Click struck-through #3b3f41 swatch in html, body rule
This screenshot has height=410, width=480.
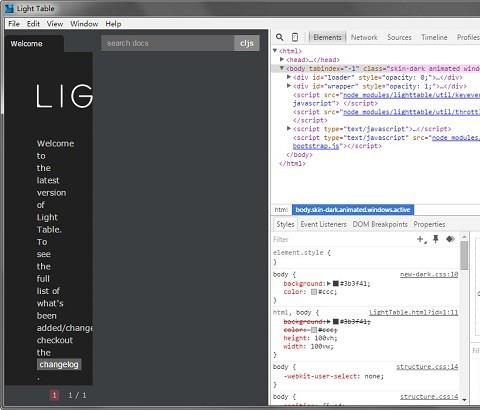click(336, 321)
